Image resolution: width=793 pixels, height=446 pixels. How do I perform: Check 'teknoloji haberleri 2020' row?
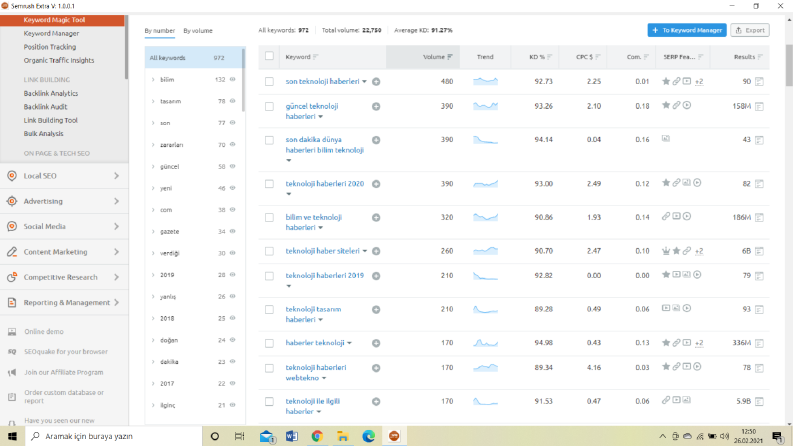[x=269, y=184]
